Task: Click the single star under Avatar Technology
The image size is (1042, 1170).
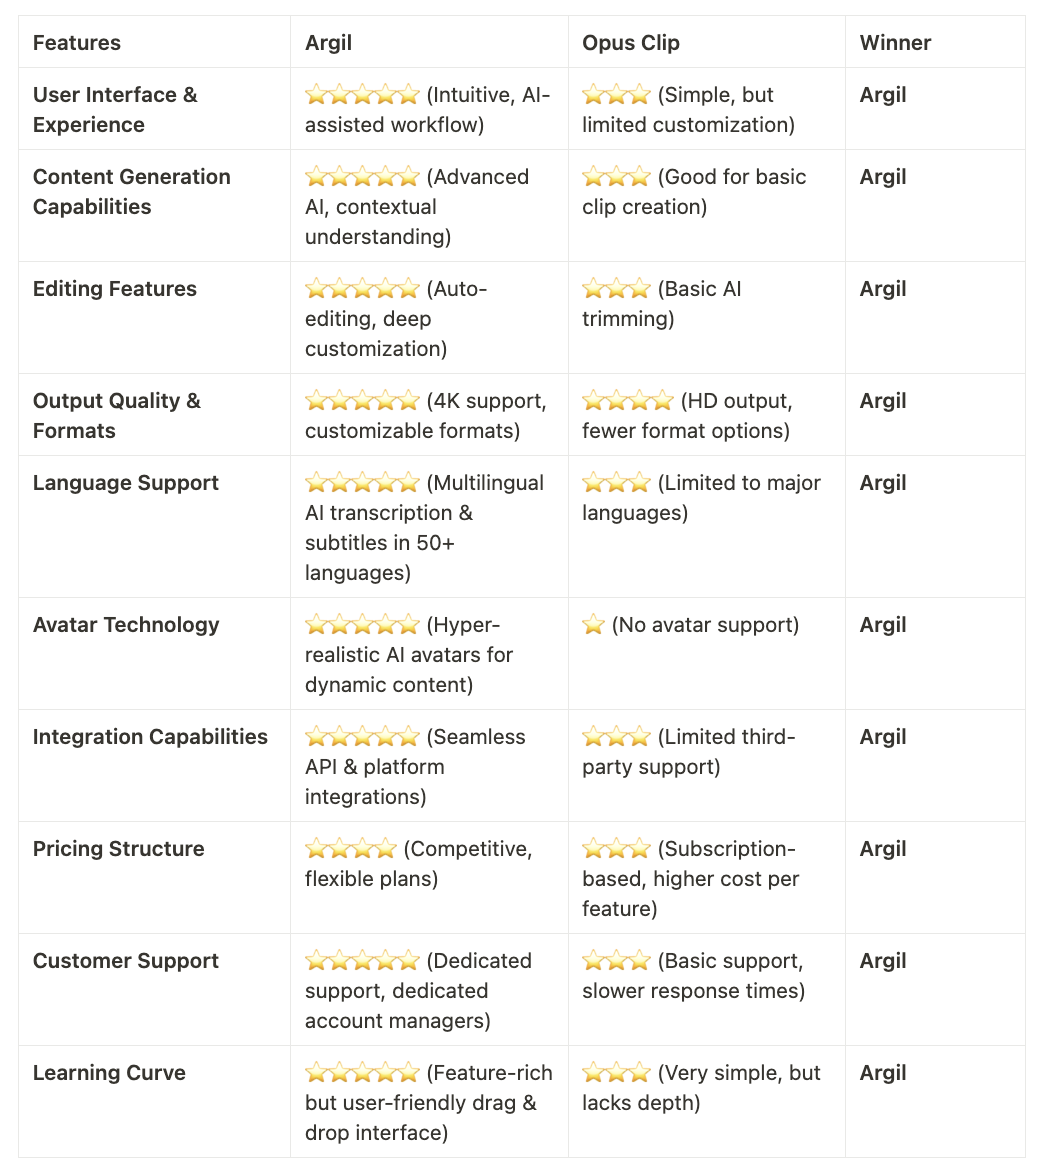Action: pos(593,625)
